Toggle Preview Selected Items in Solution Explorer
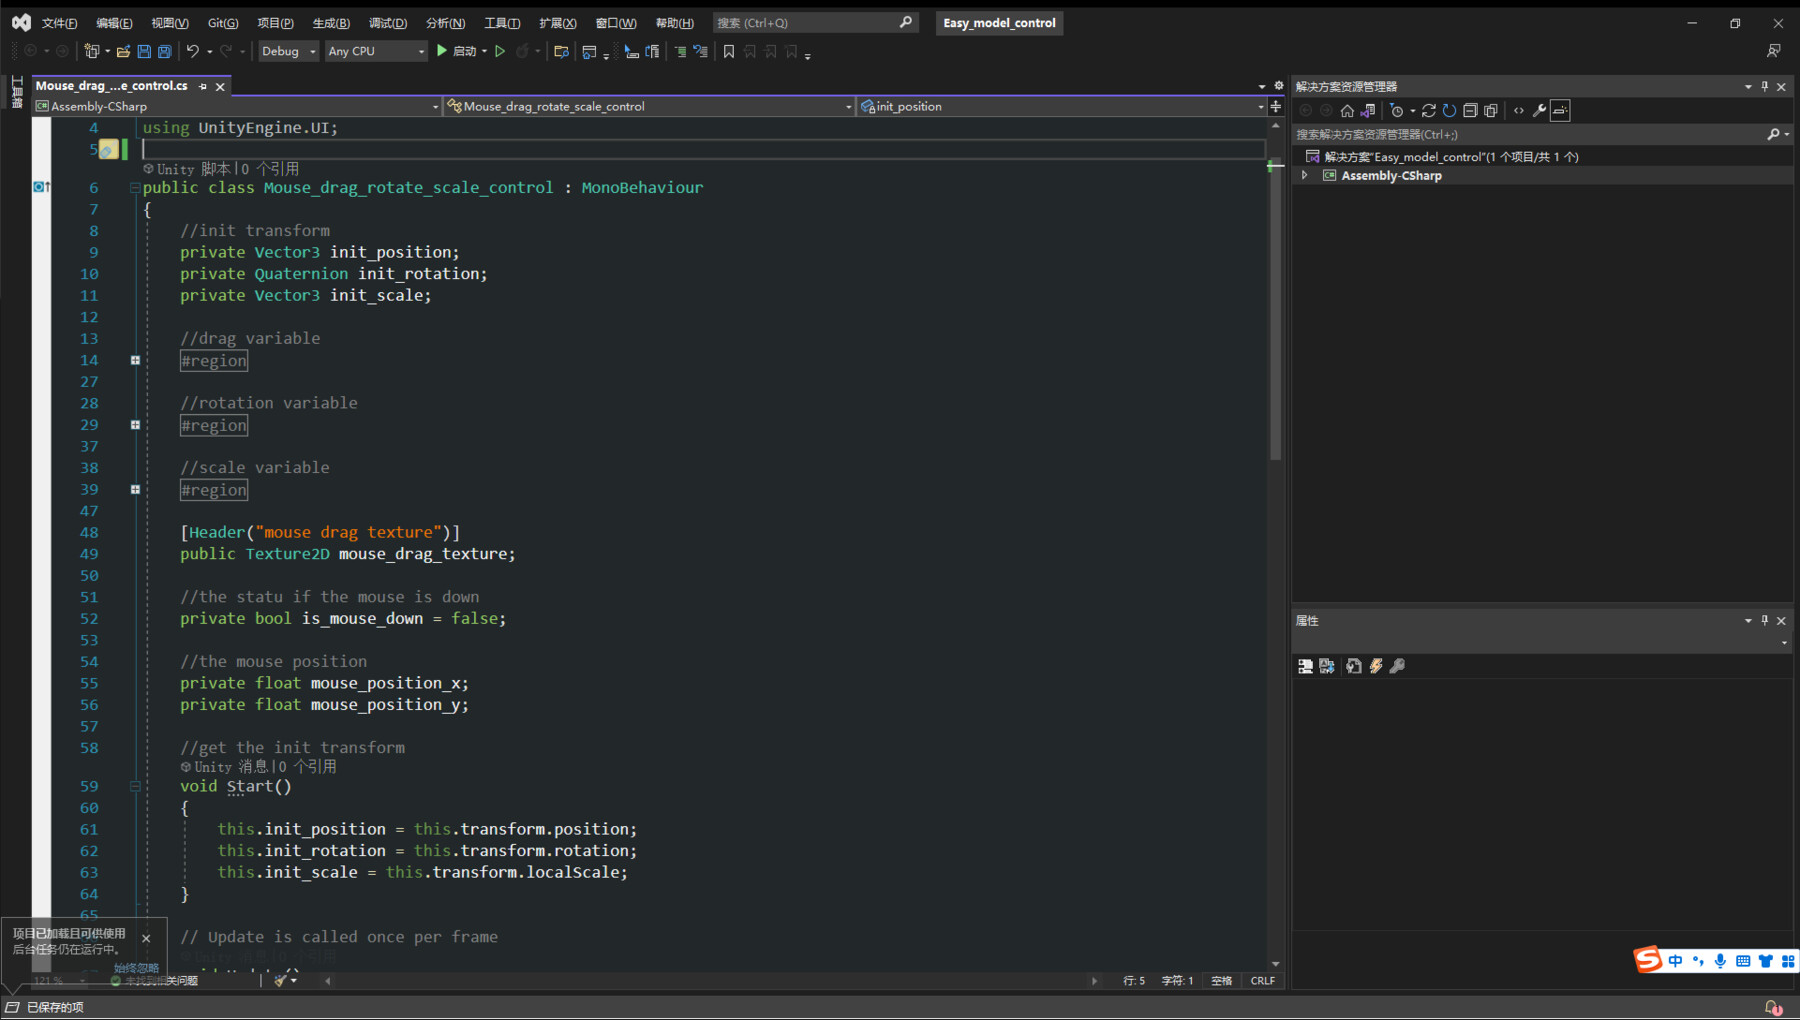The image size is (1800, 1020). [1560, 111]
